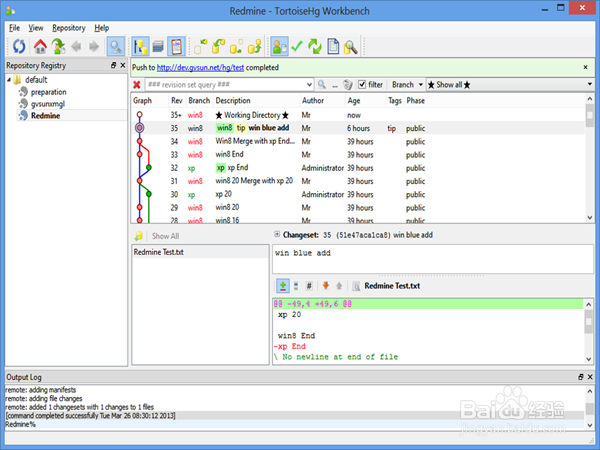Click the search magnifier beside the query box
This screenshot has width=600, height=450.
(322, 85)
